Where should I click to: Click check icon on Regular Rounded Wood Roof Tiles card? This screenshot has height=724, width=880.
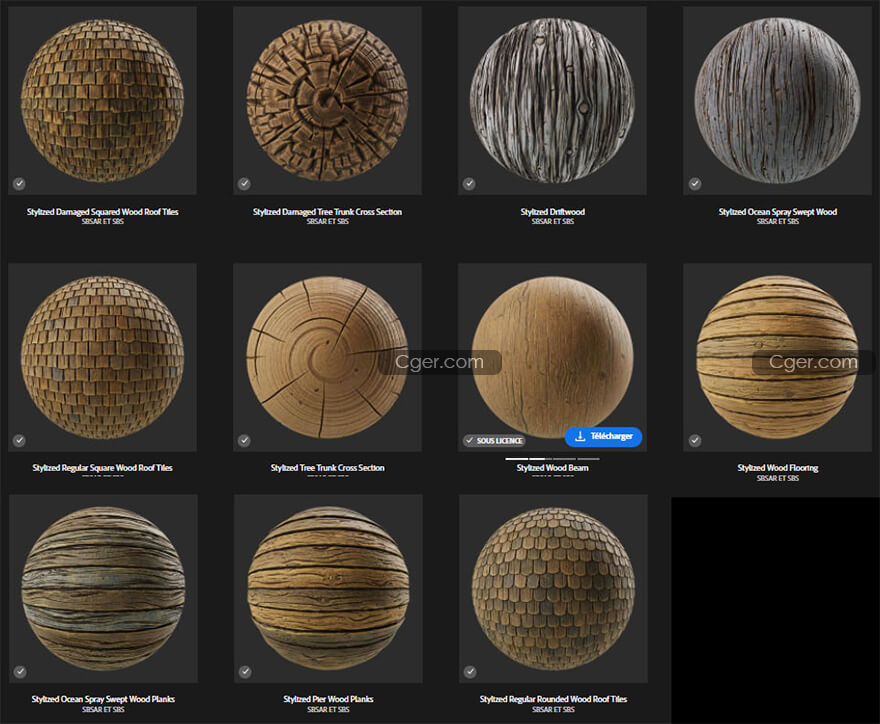tap(470, 672)
